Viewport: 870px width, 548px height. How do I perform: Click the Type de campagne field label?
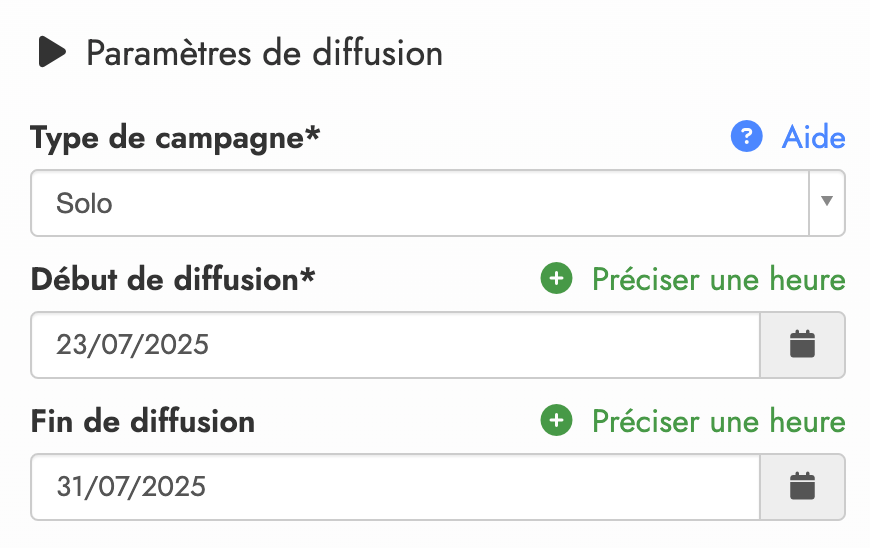[166, 138]
